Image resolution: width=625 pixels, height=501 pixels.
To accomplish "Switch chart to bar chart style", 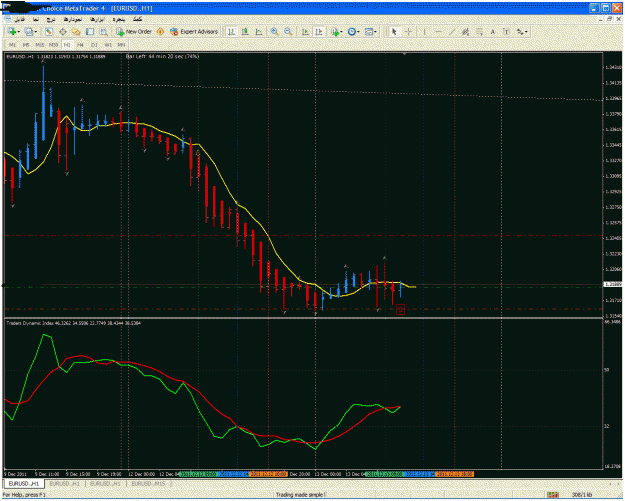I will click(x=231, y=32).
